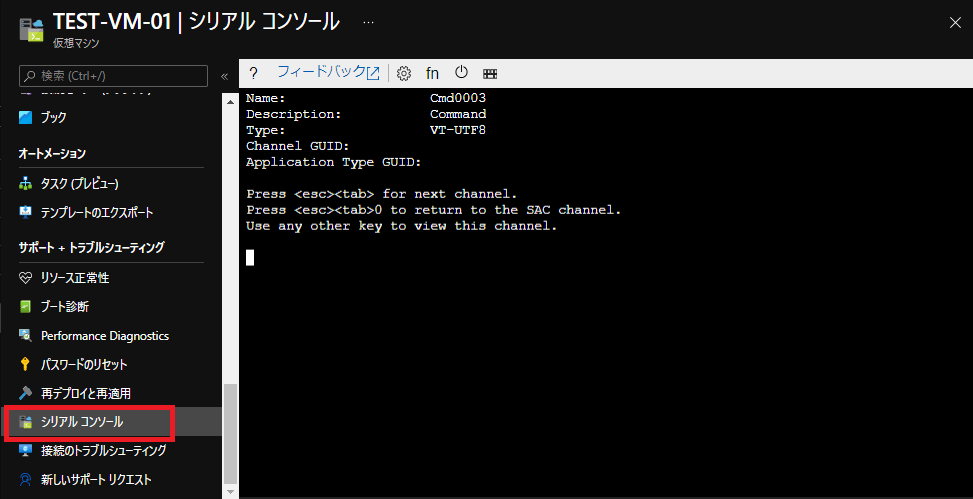Viewport: 973px width, 499px height.
Task: Click the 仮想マシン subtitle text
Action: point(76,43)
